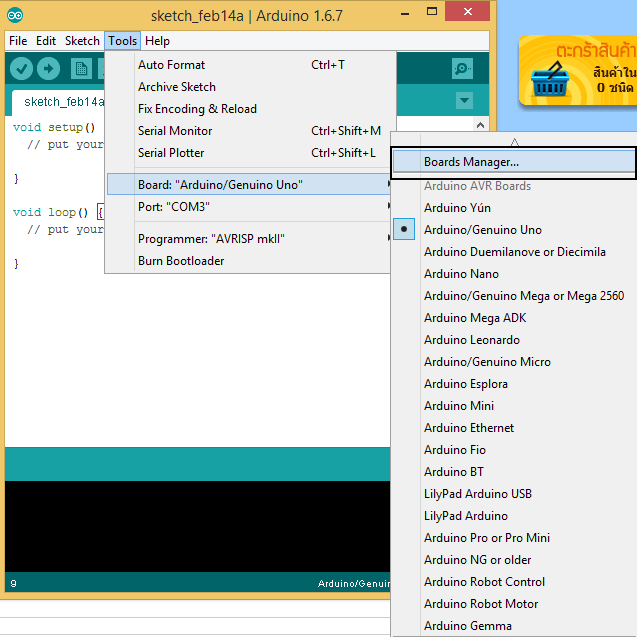Select Arduino Mini board
Screen dimensions: 637x637
tap(514, 405)
